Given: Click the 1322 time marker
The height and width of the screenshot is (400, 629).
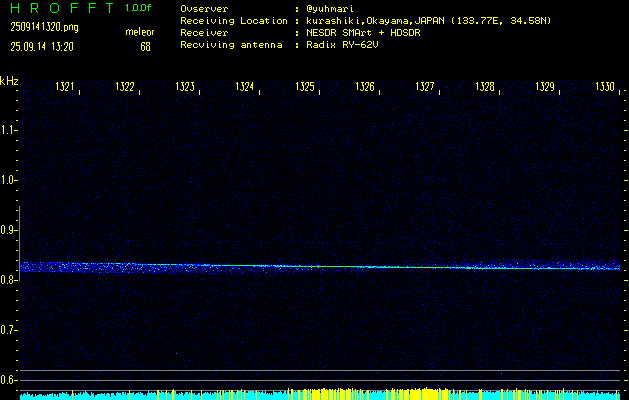Looking at the screenshot, I should click(x=125, y=86).
